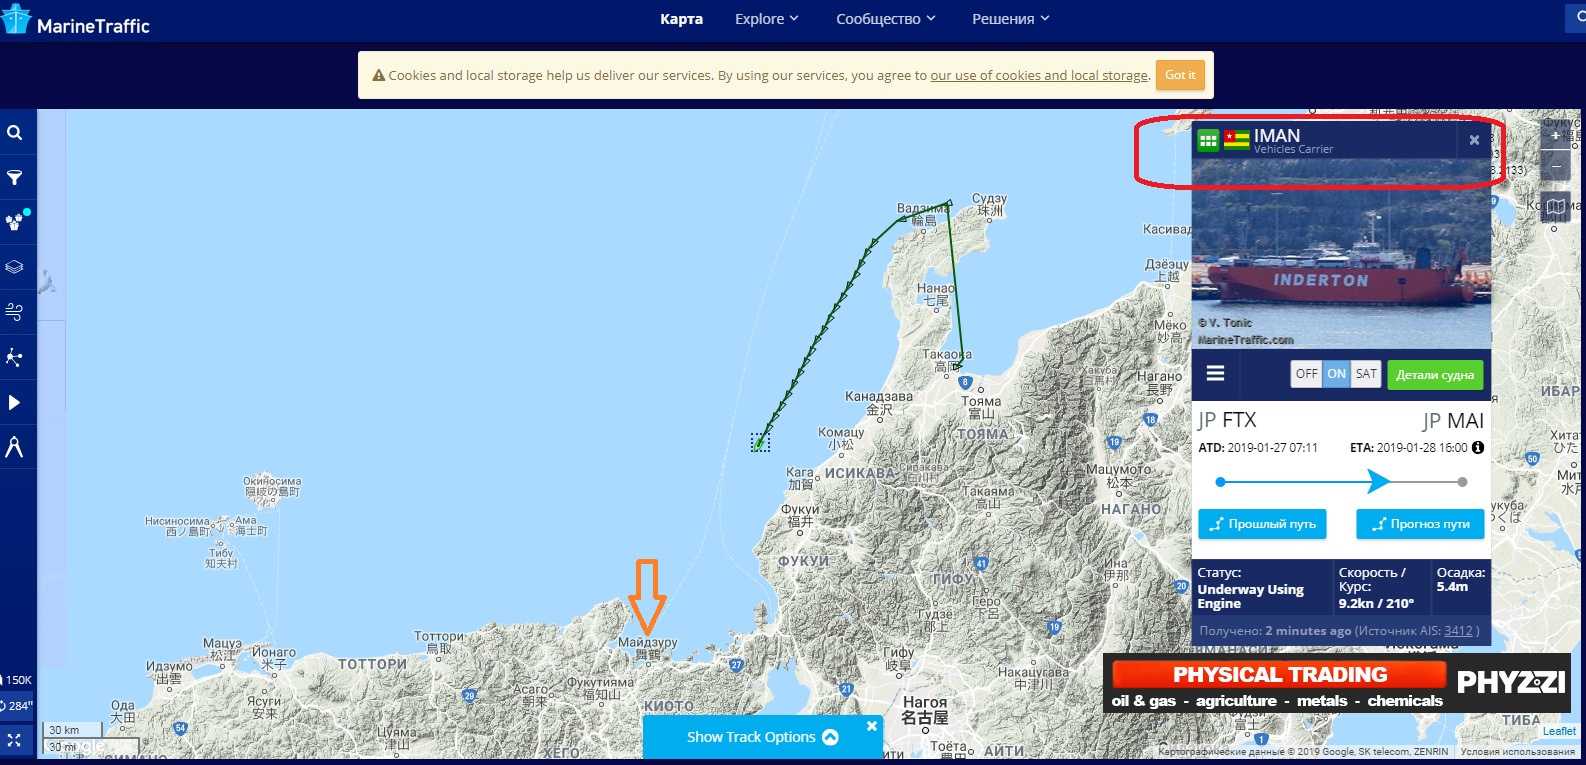The height and width of the screenshot is (765, 1586).
Task: Expand Show Track Options panel
Action: pyautogui.click(x=762, y=737)
